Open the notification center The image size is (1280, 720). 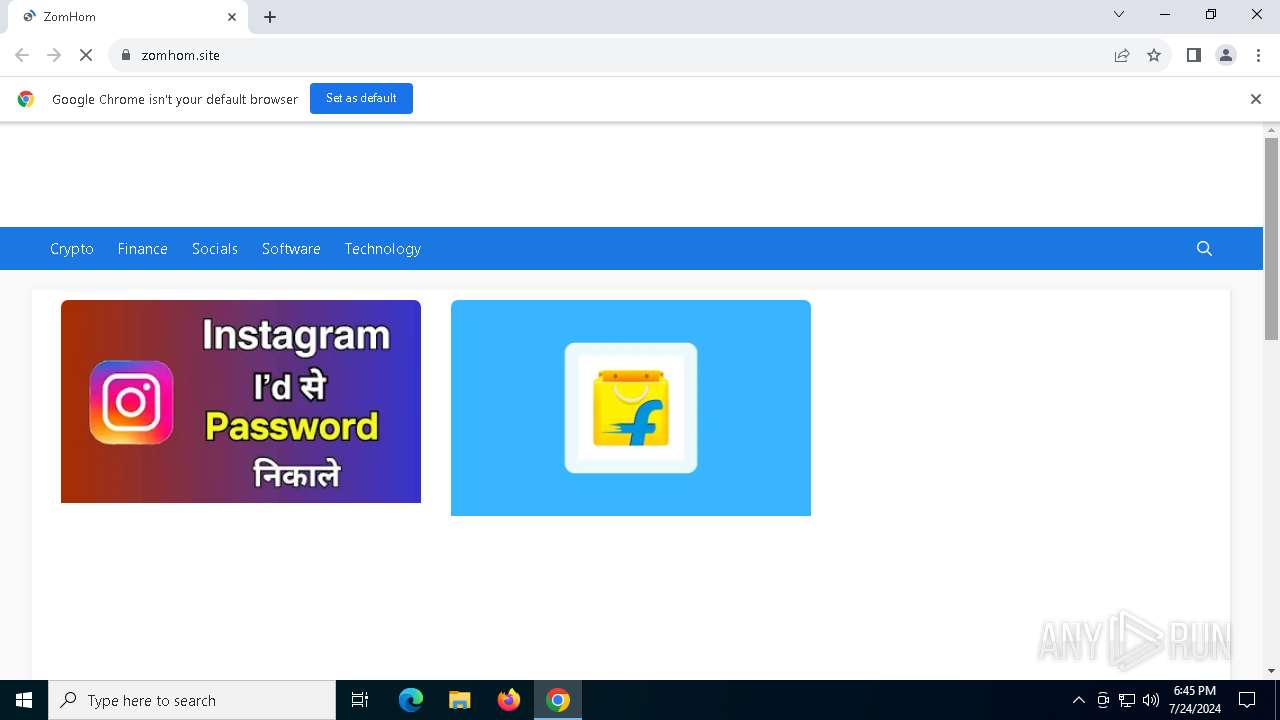[x=1247, y=700]
